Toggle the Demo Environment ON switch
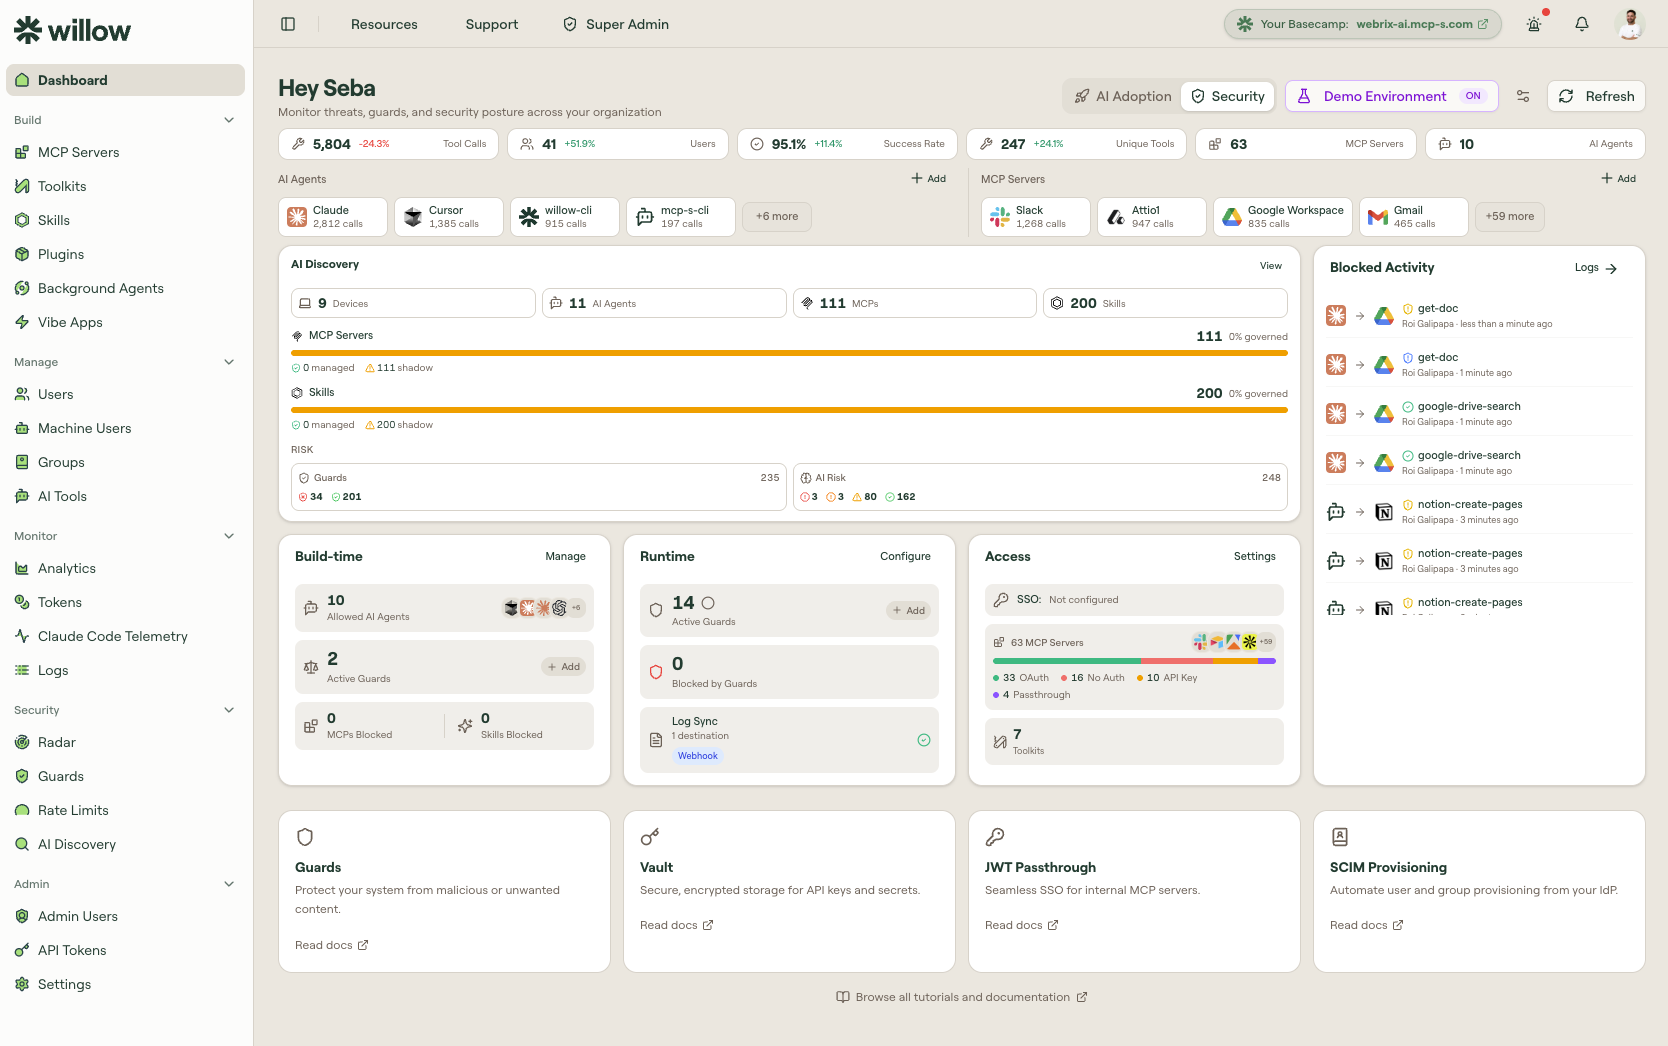The height and width of the screenshot is (1046, 1668). coord(1473,96)
